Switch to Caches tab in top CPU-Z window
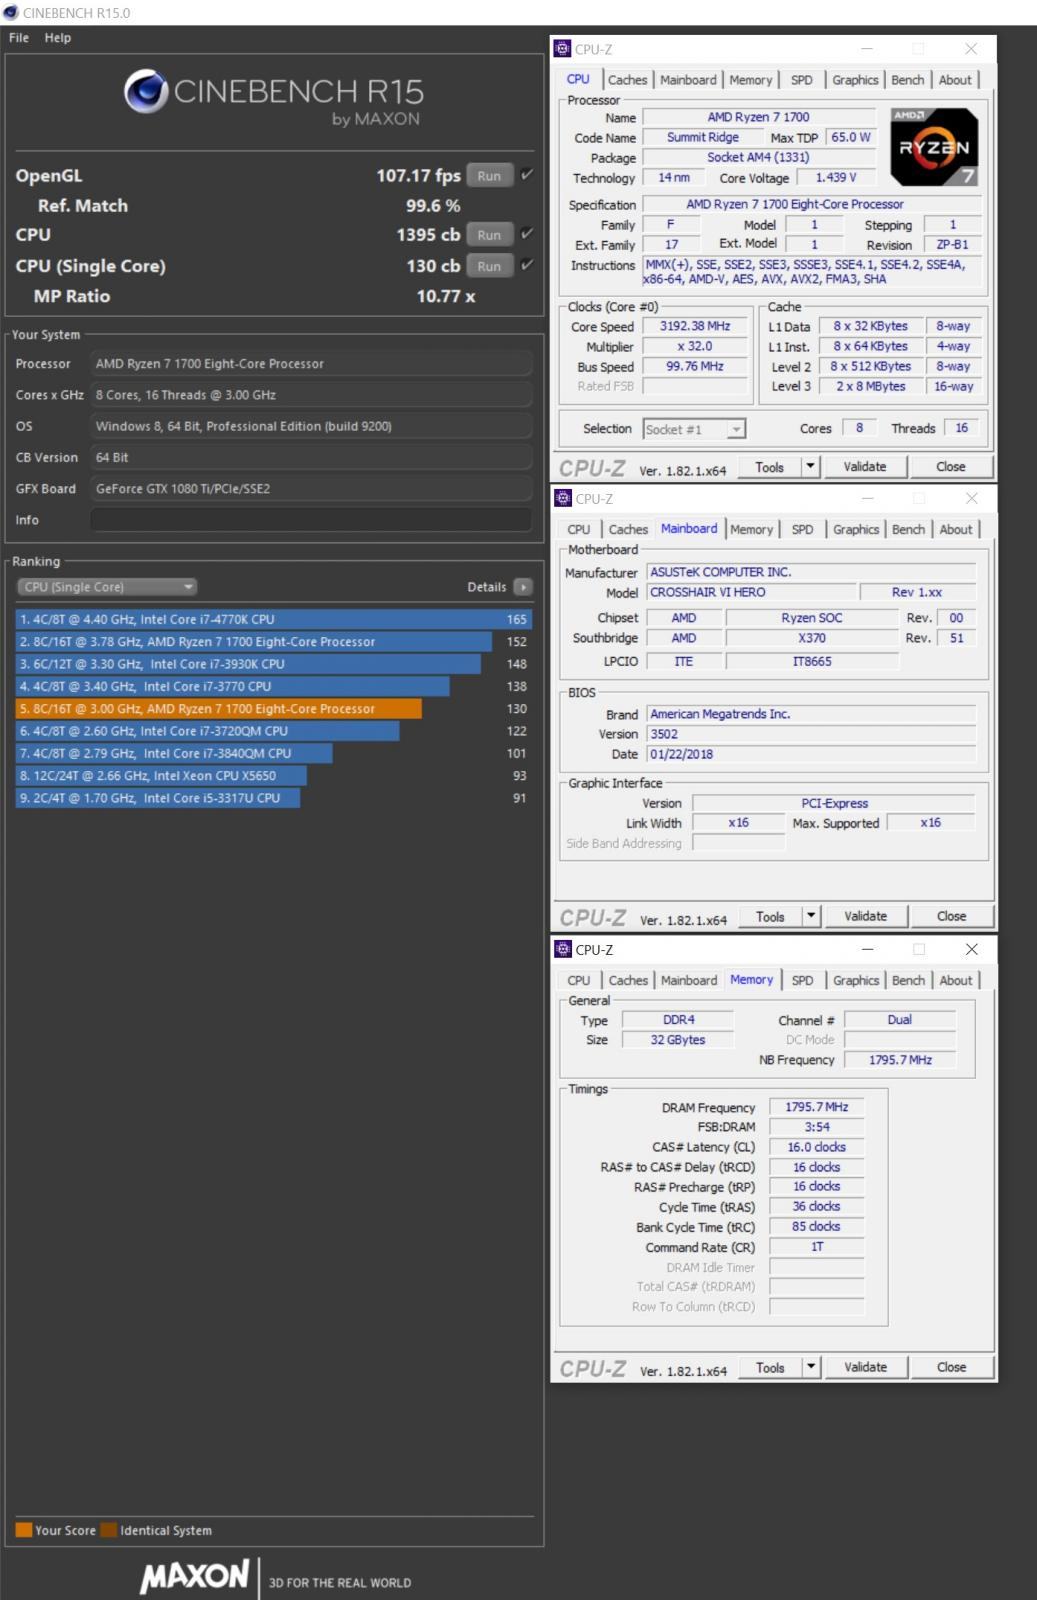 pos(627,80)
